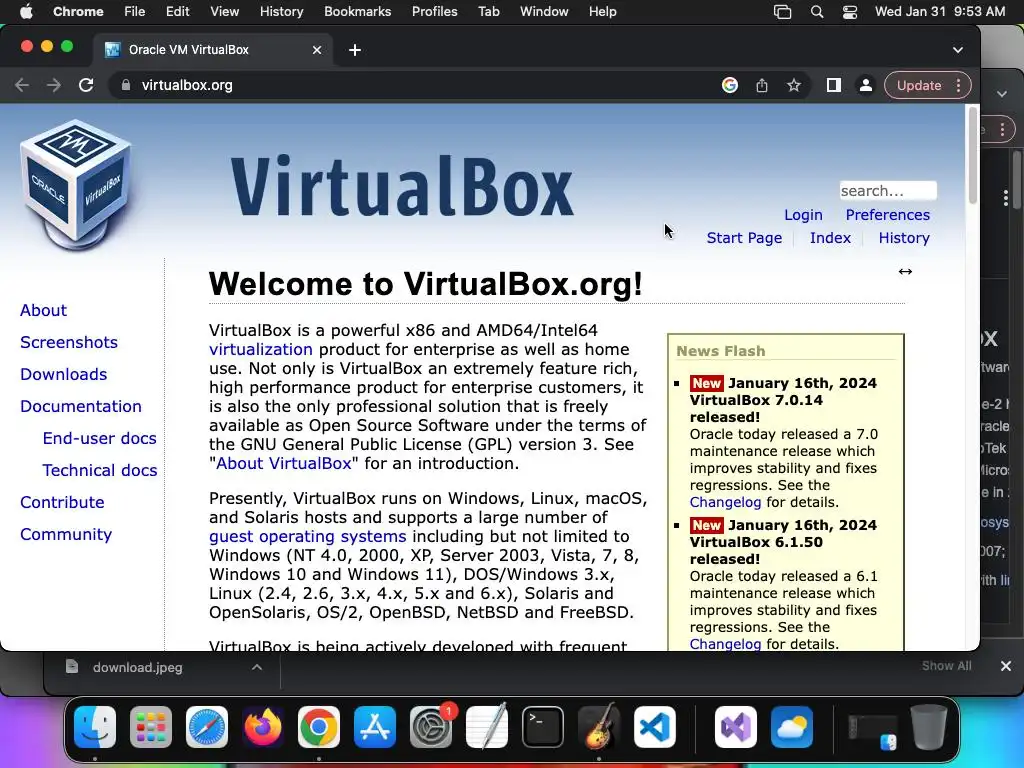This screenshot has height=768, width=1024.
Task: Open End-user docs link
Action: (99, 438)
